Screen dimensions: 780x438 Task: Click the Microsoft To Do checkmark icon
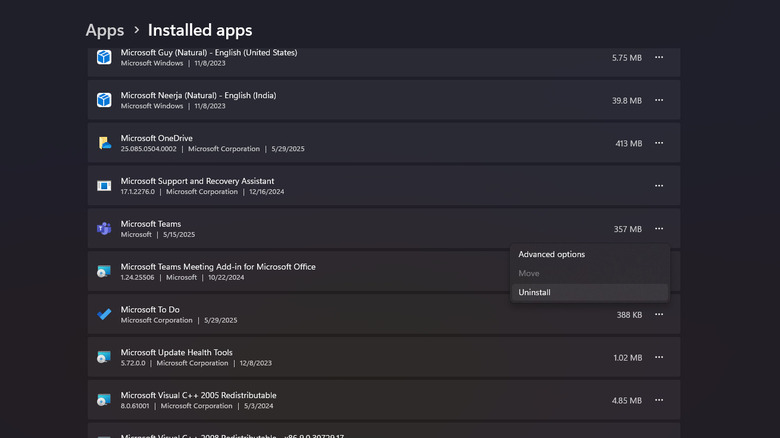104,314
